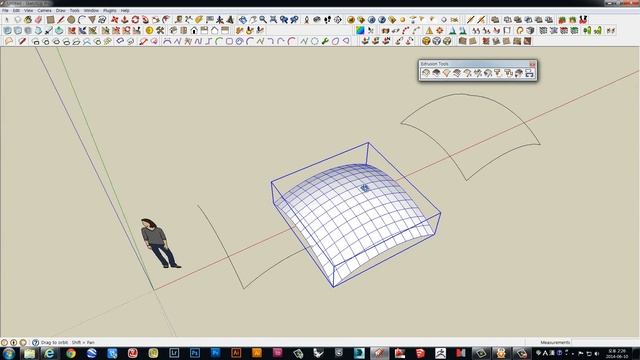
Task: Open the File menu
Action: [x=5, y=11]
